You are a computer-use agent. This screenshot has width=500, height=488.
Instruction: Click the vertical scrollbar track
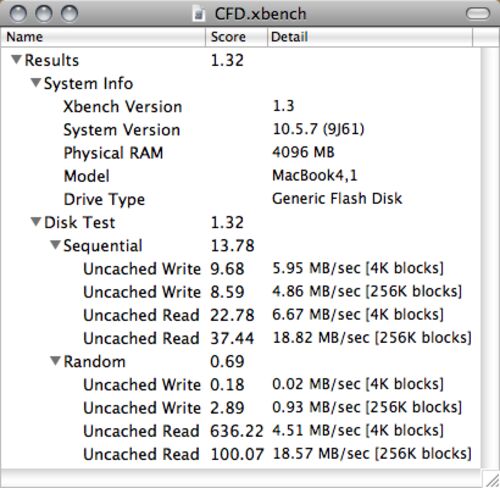coord(490,258)
